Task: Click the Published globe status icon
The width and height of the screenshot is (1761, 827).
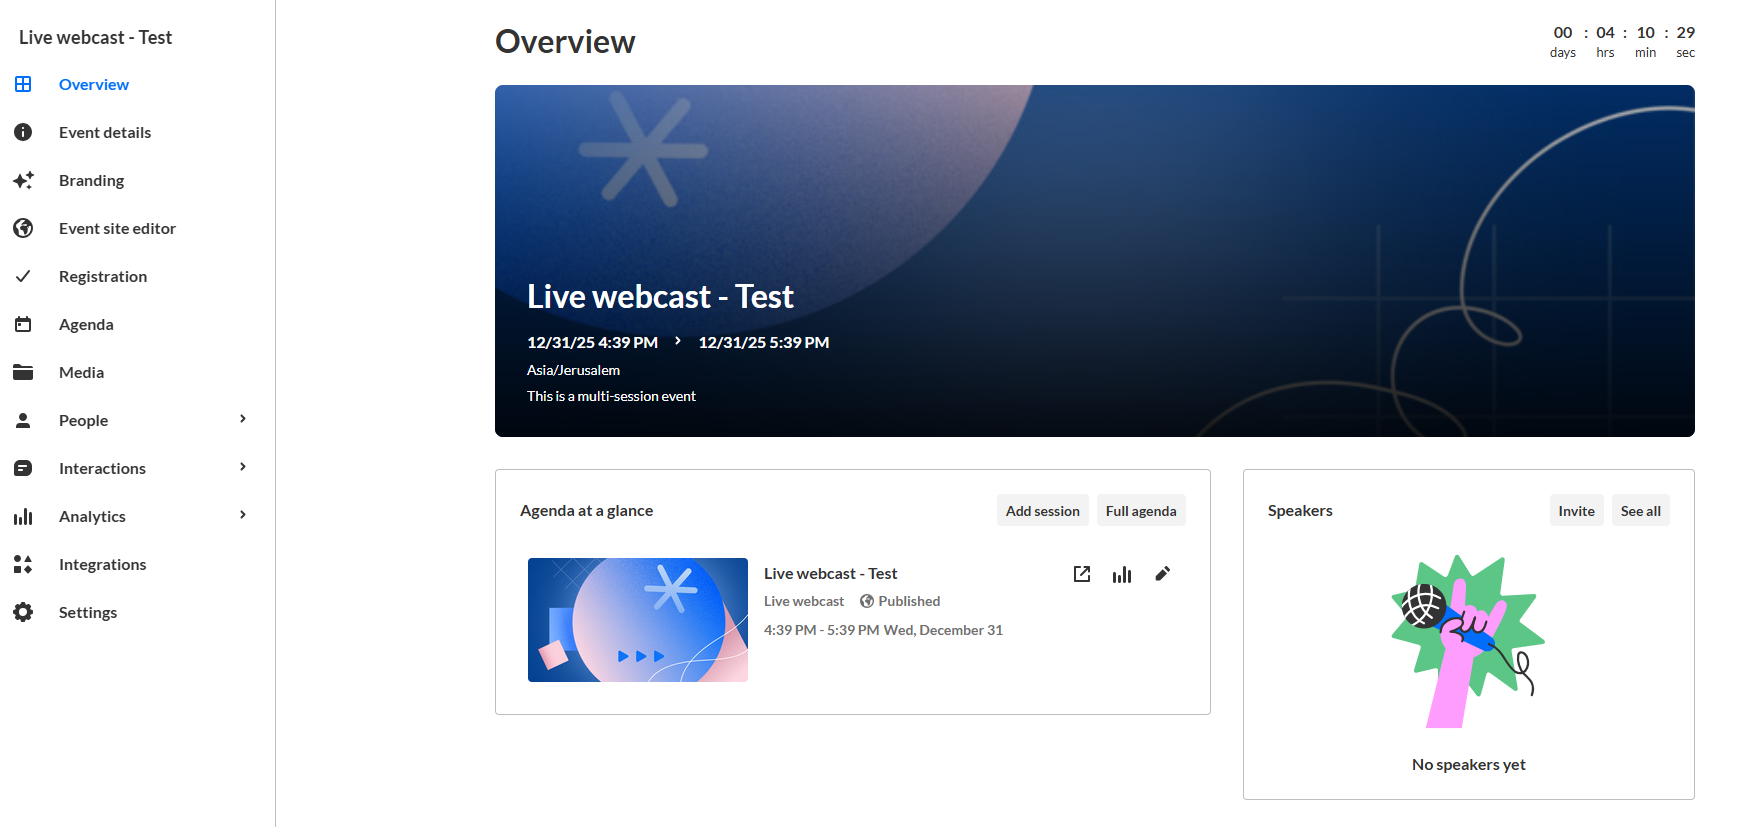Action: tap(867, 601)
